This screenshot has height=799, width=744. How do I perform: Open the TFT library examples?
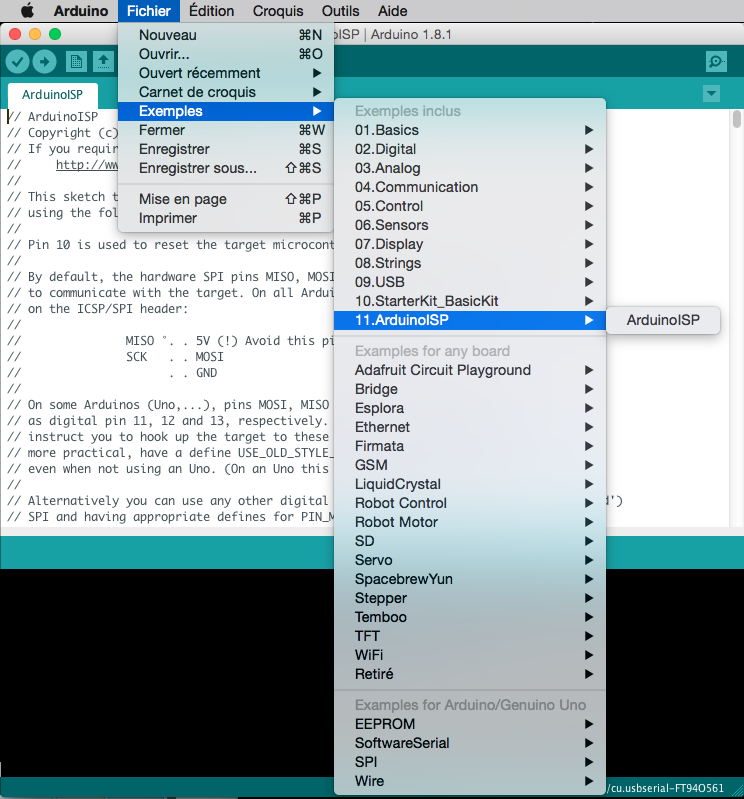click(470, 636)
